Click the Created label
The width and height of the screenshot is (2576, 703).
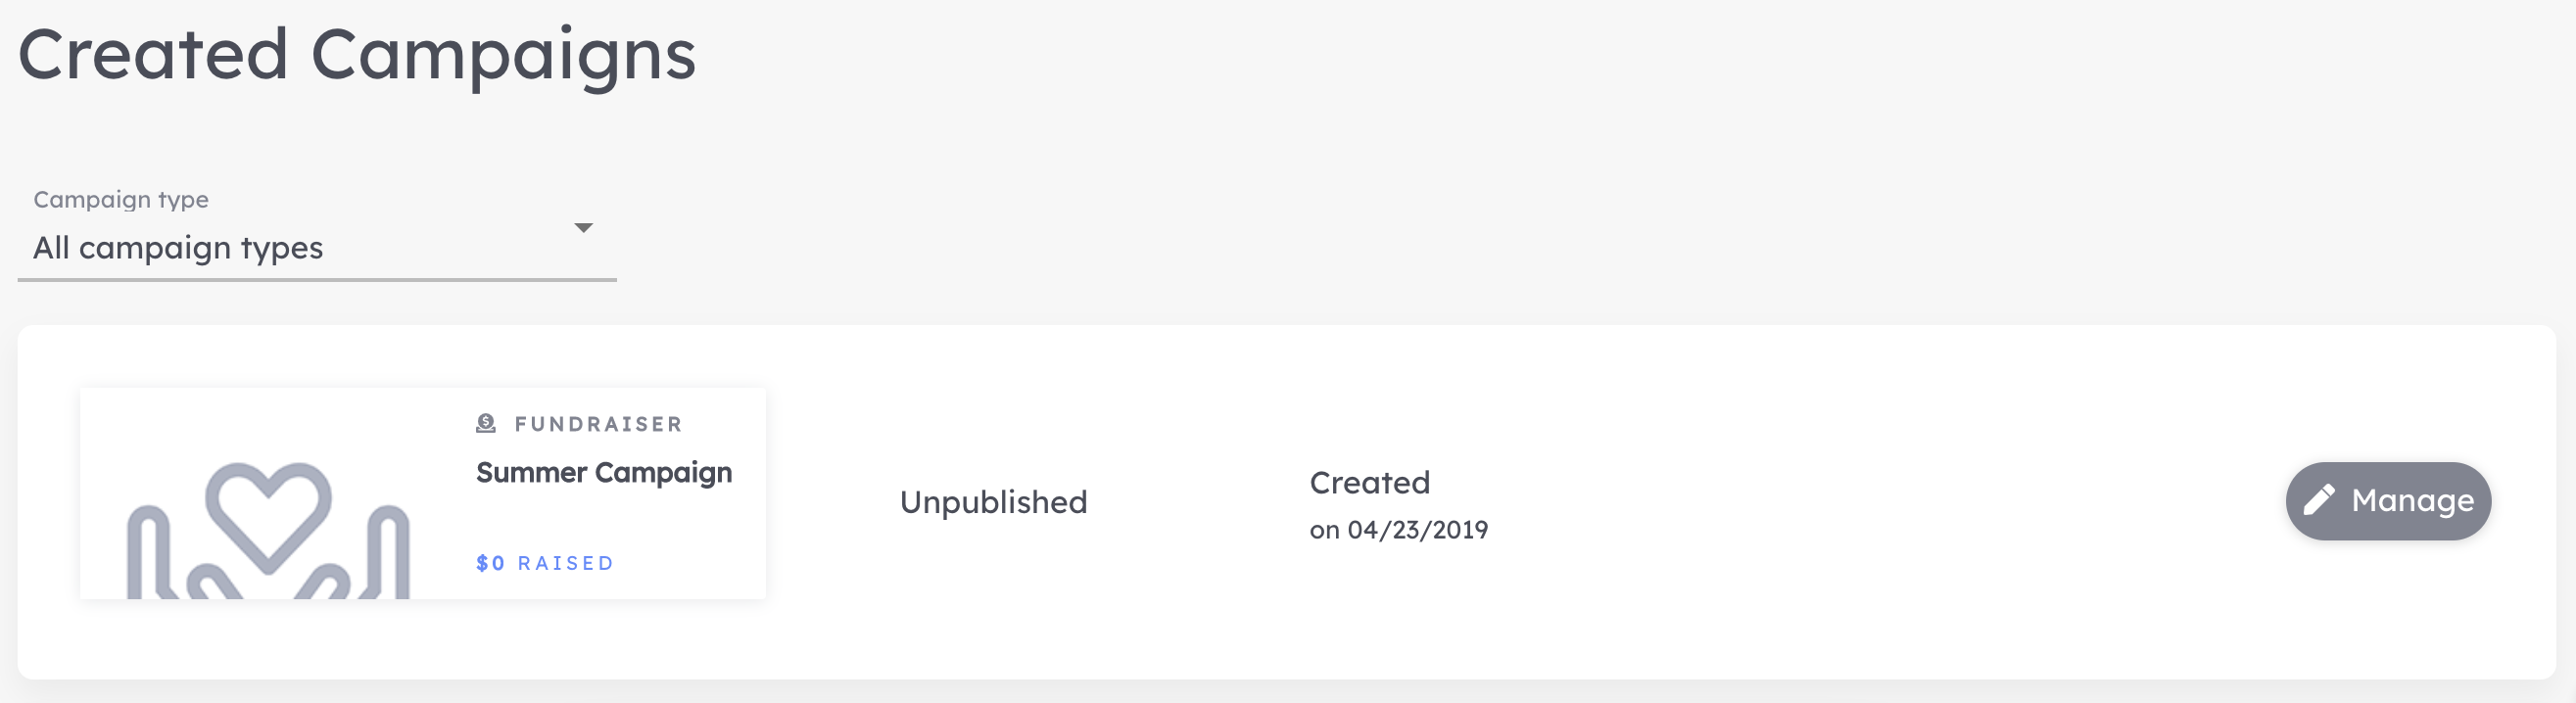point(1370,483)
